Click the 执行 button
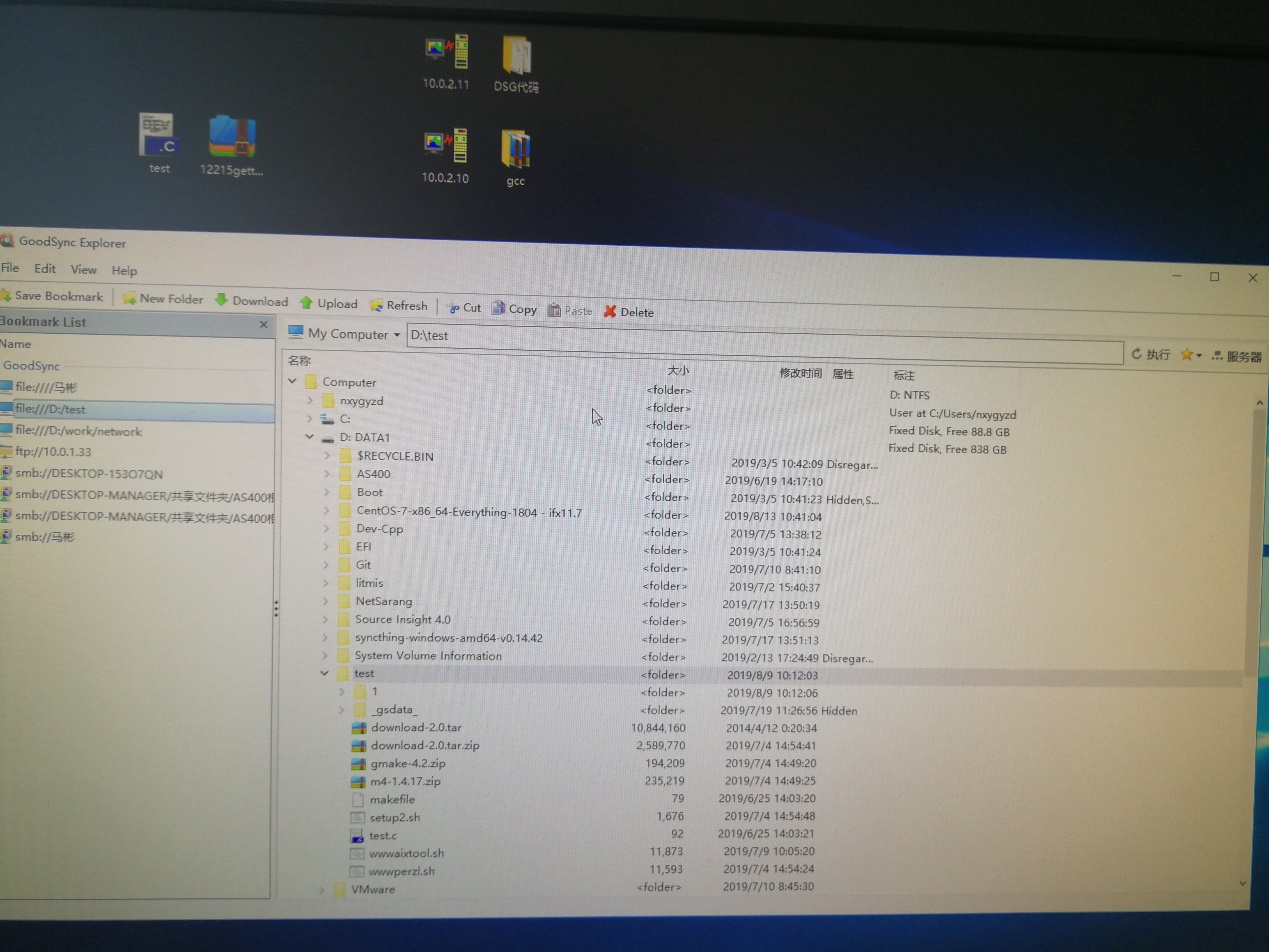The image size is (1269, 952). [x=1150, y=354]
